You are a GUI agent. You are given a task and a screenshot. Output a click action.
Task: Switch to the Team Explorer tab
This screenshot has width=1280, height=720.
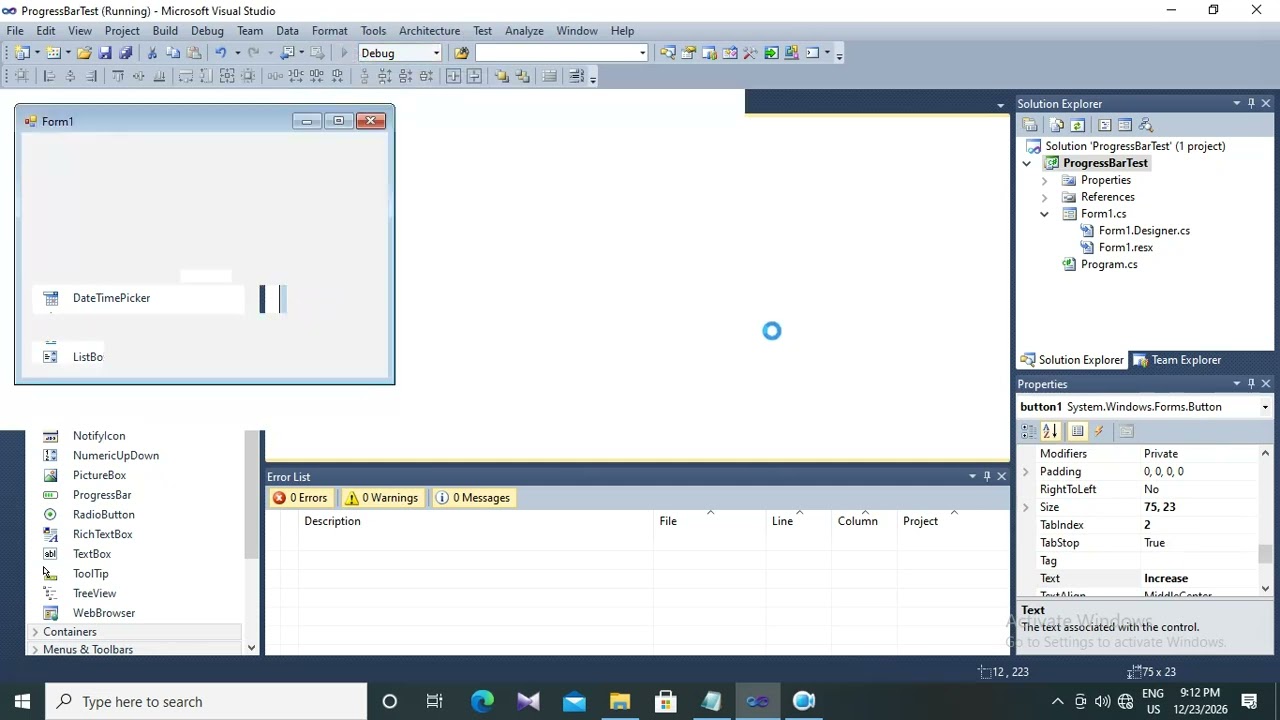click(x=1177, y=360)
